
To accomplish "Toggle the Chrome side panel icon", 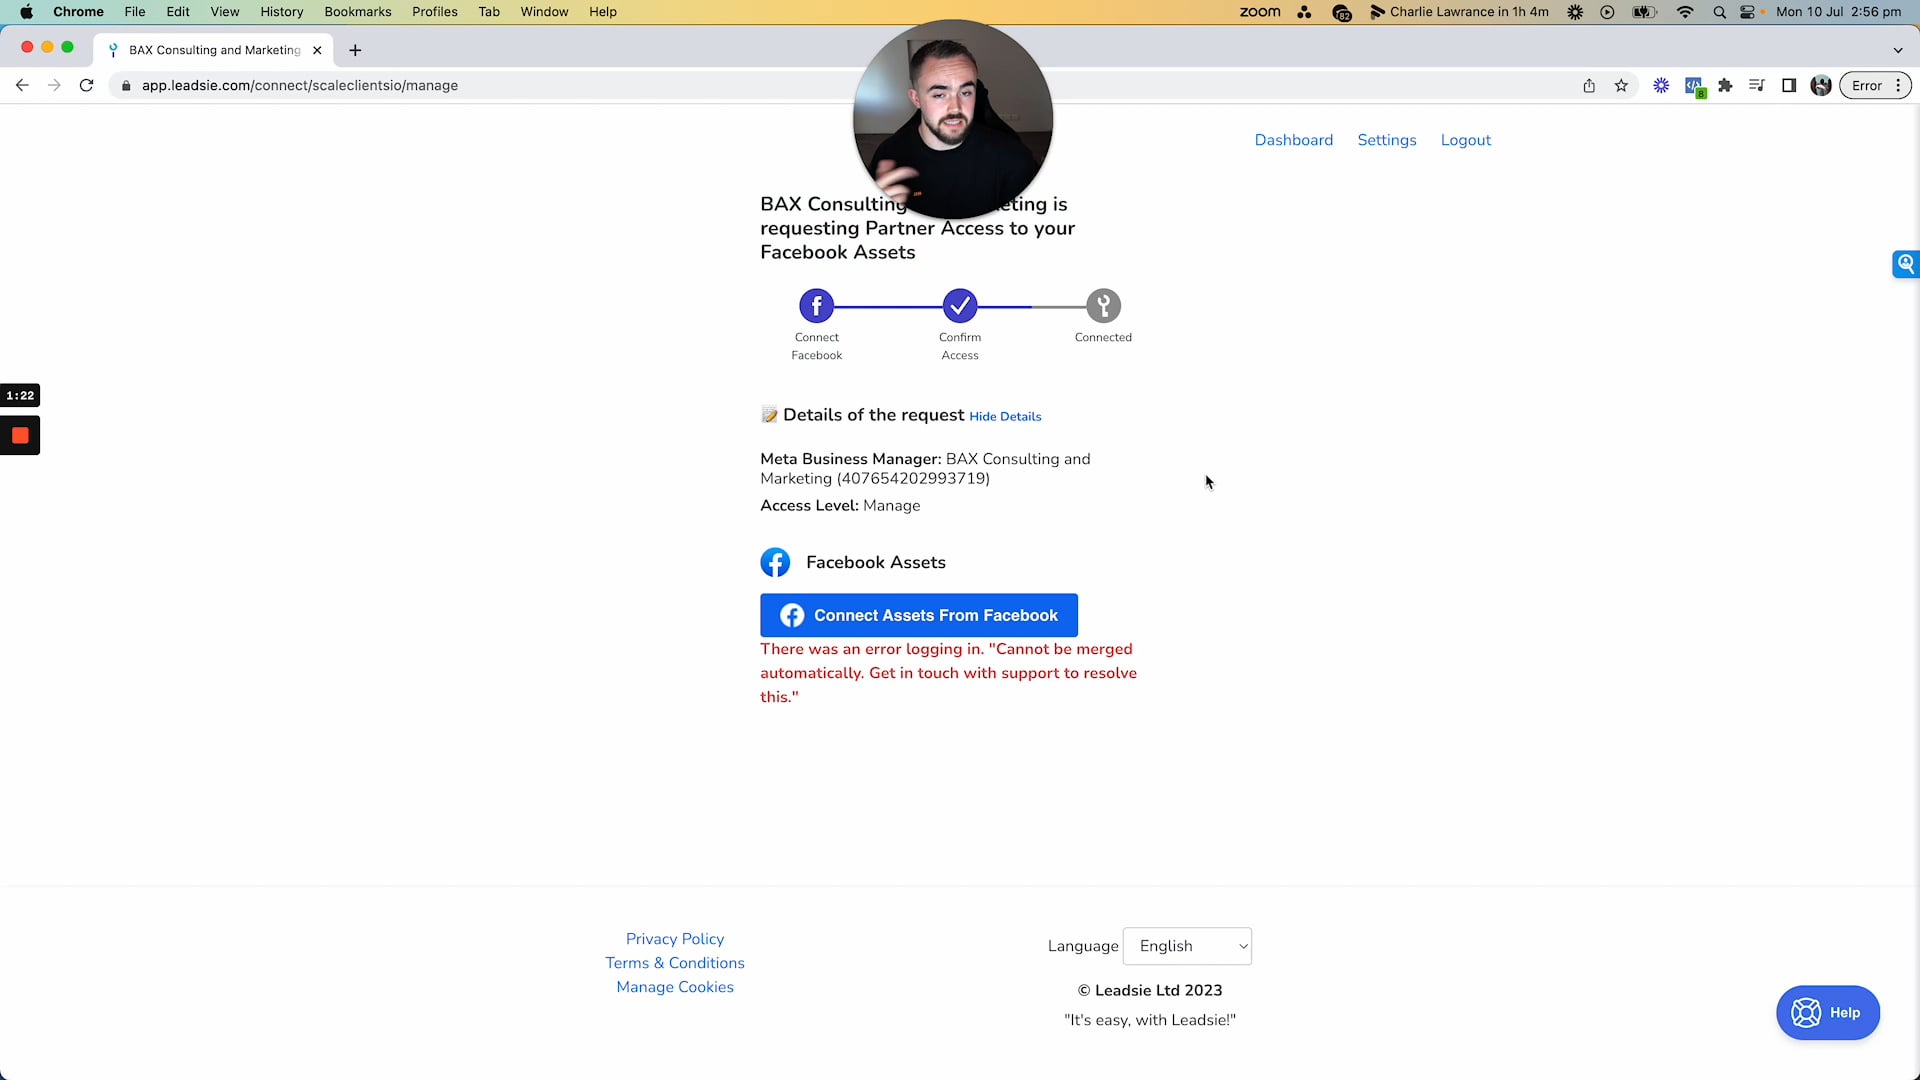I will click(x=1789, y=85).
